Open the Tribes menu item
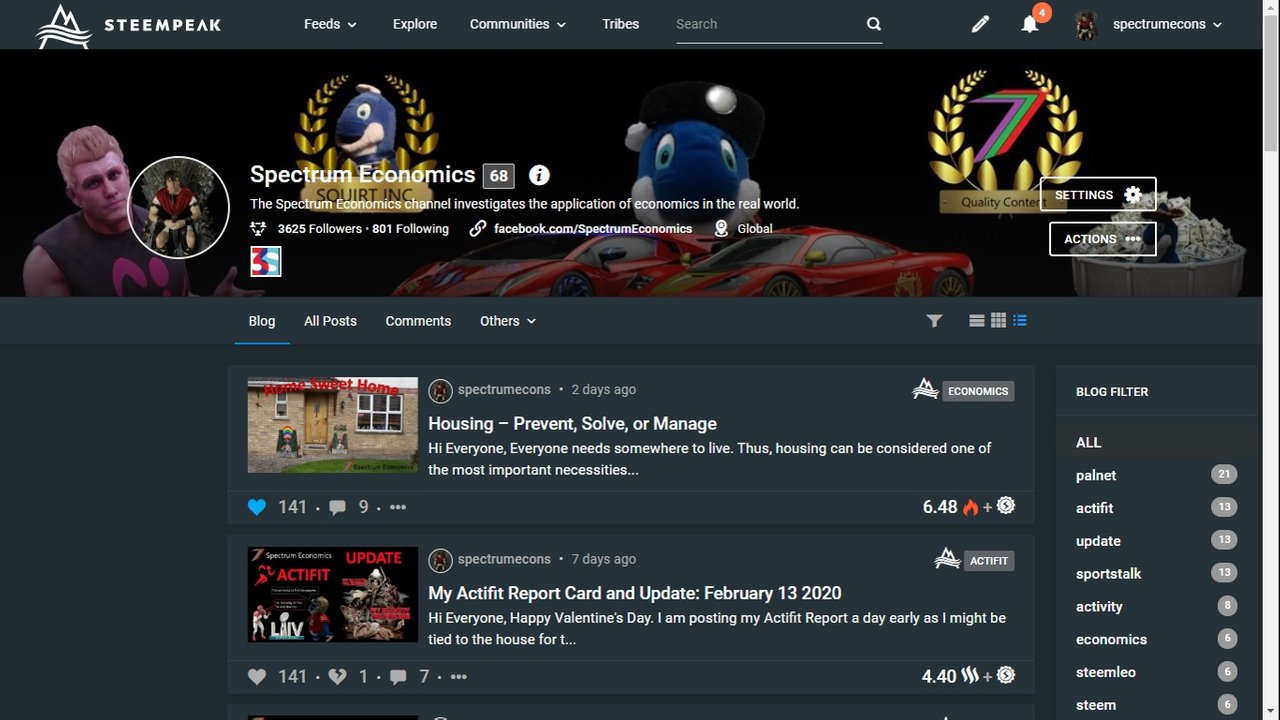The width and height of the screenshot is (1280, 720). click(x=621, y=24)
